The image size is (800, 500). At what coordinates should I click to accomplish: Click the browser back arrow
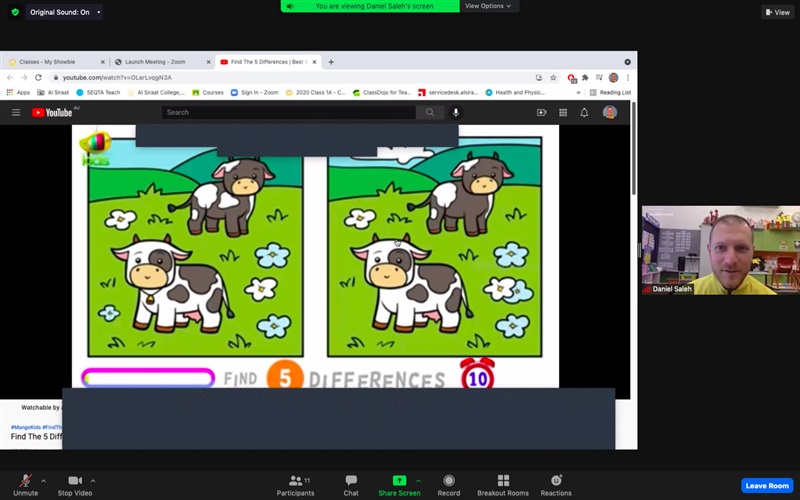click(10, 77)
